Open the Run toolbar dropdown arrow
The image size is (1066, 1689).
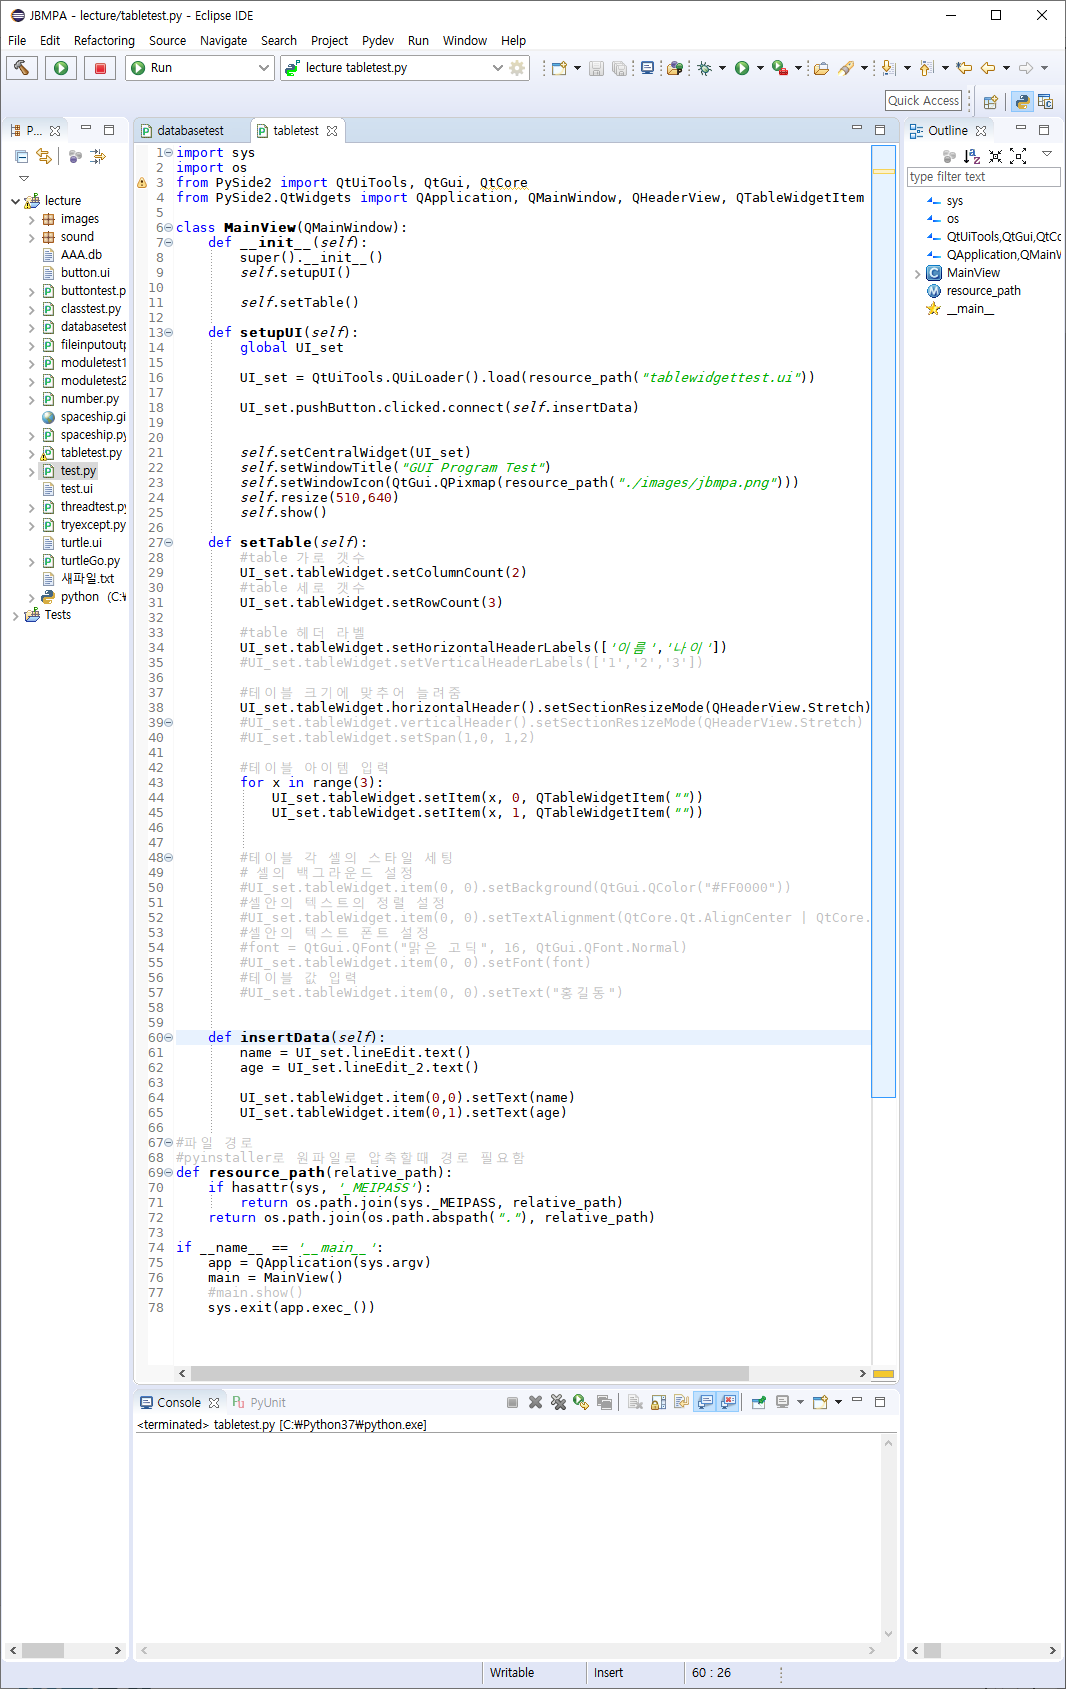760,68
